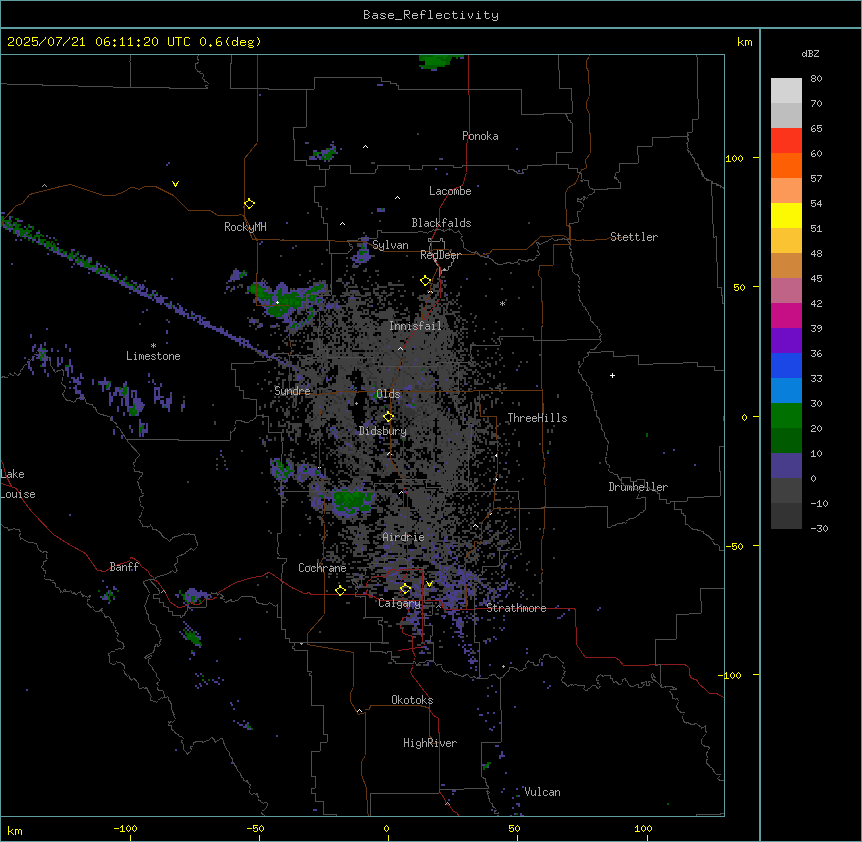The image size is (862, 842).
Task: Click the Blackfalds label
Action: pos(441,223)
